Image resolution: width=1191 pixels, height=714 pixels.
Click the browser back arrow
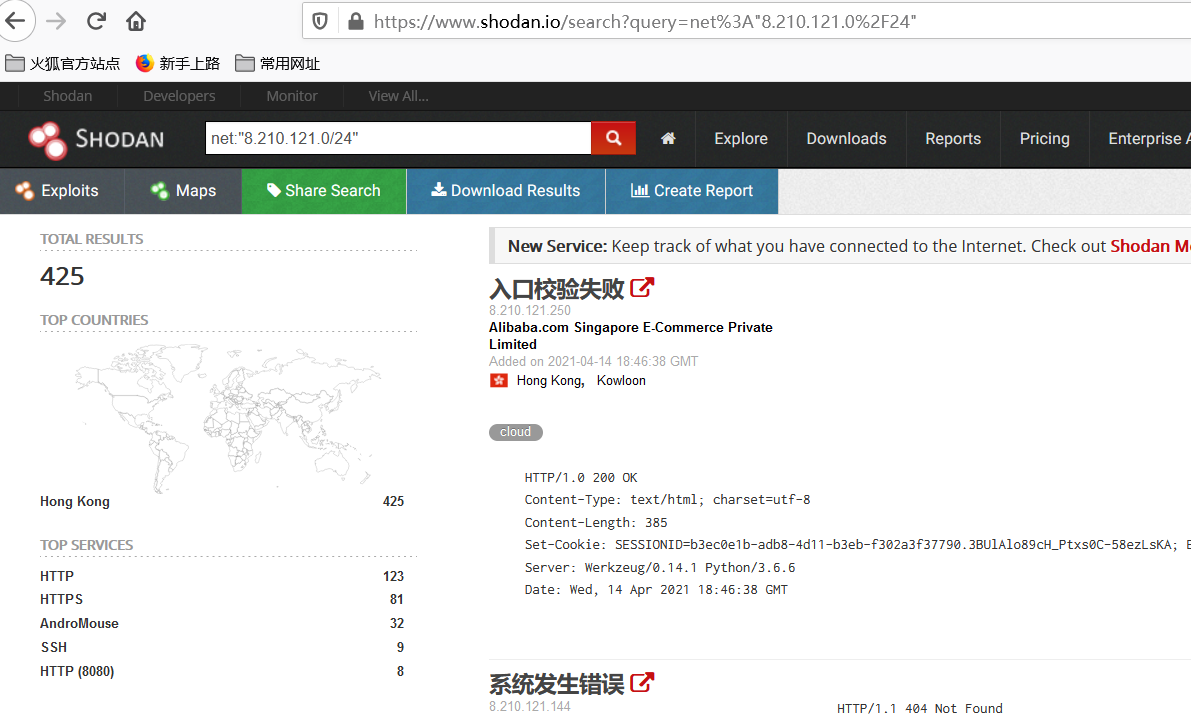click(15, 21)
